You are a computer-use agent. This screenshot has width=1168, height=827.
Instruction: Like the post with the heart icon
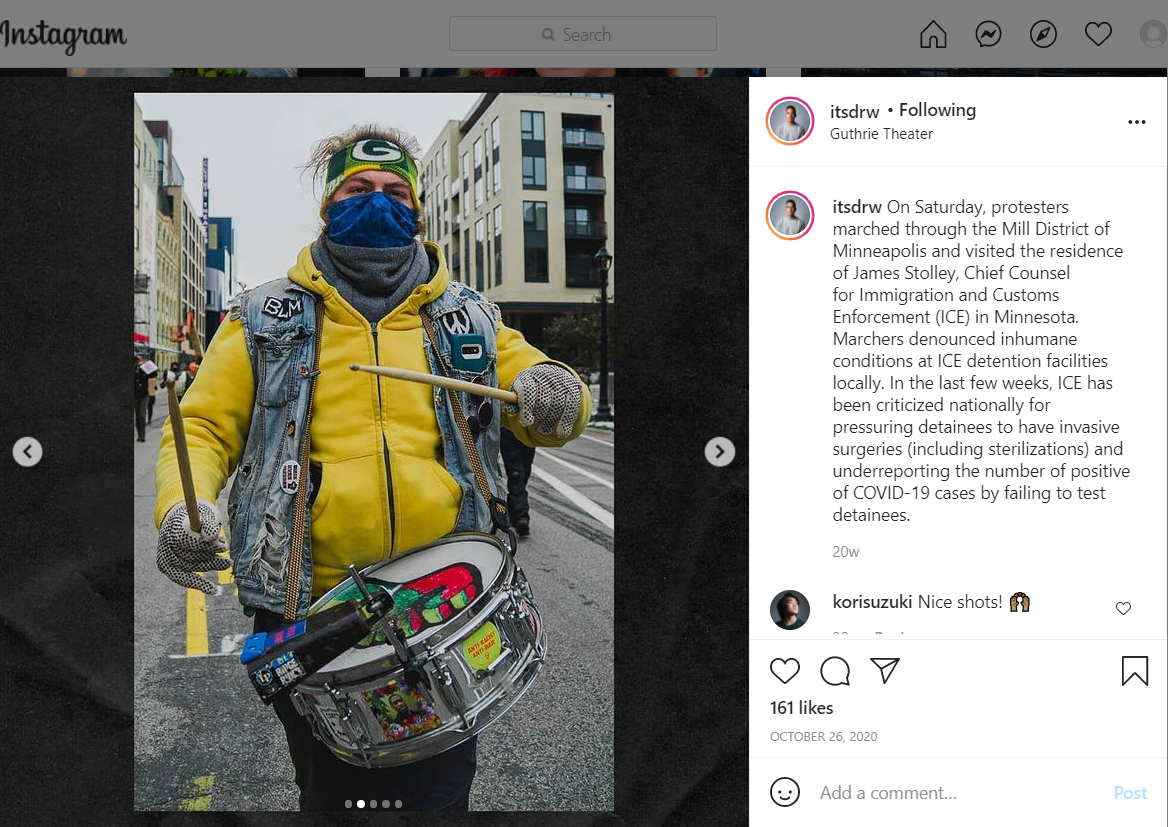point(784,671)
